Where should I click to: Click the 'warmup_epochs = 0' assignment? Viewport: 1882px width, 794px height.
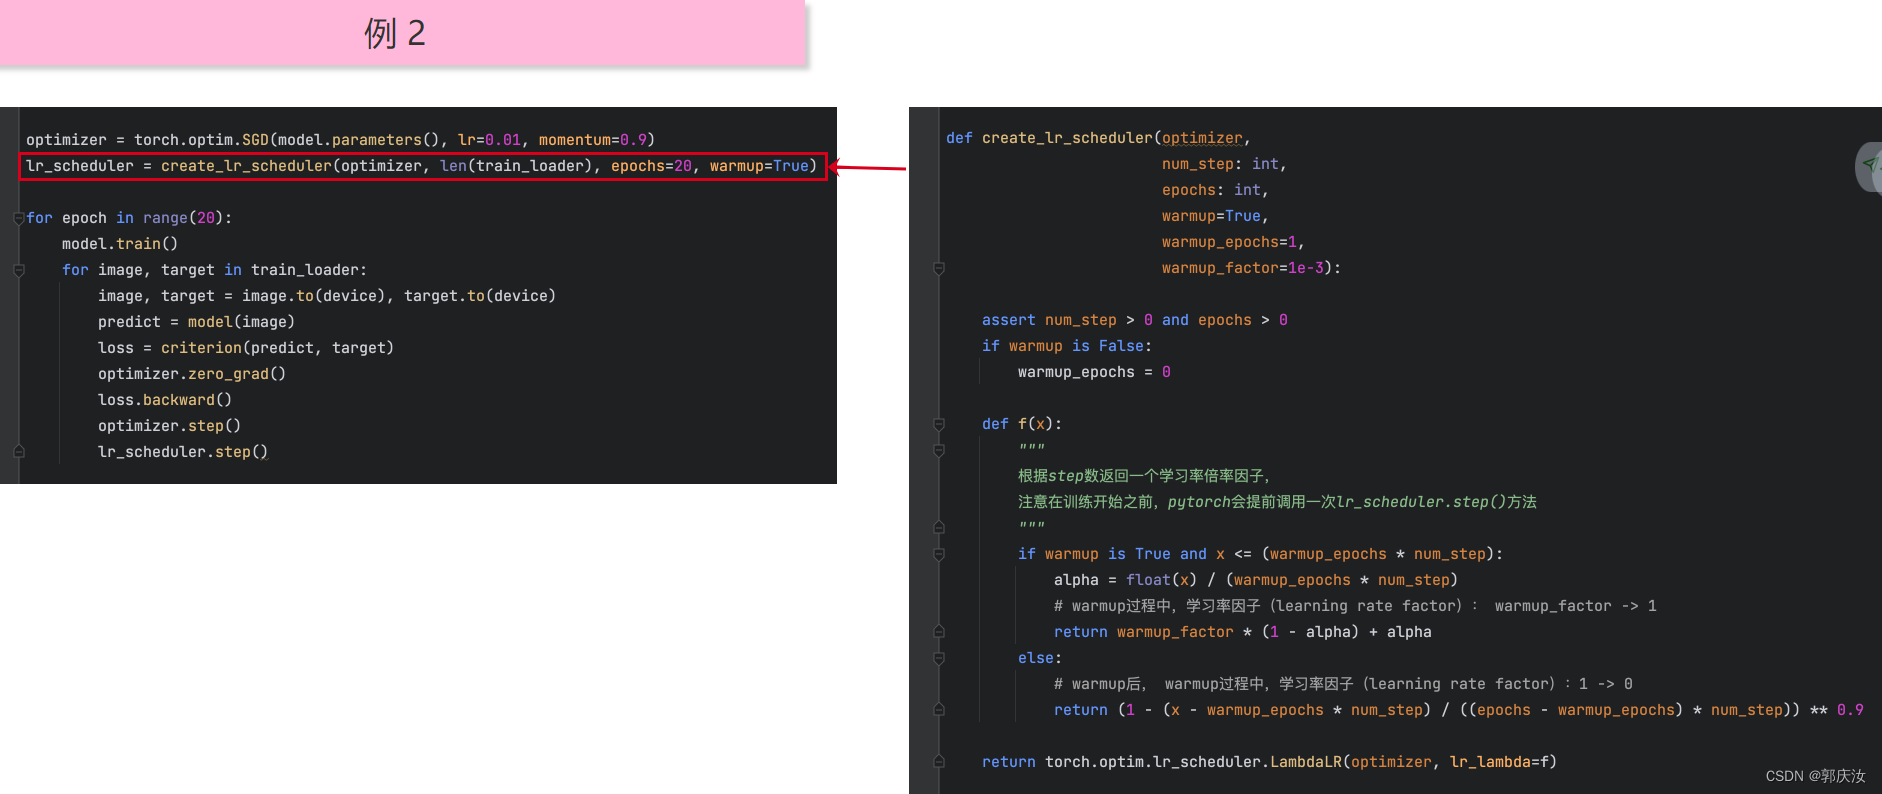(1094, 372)
